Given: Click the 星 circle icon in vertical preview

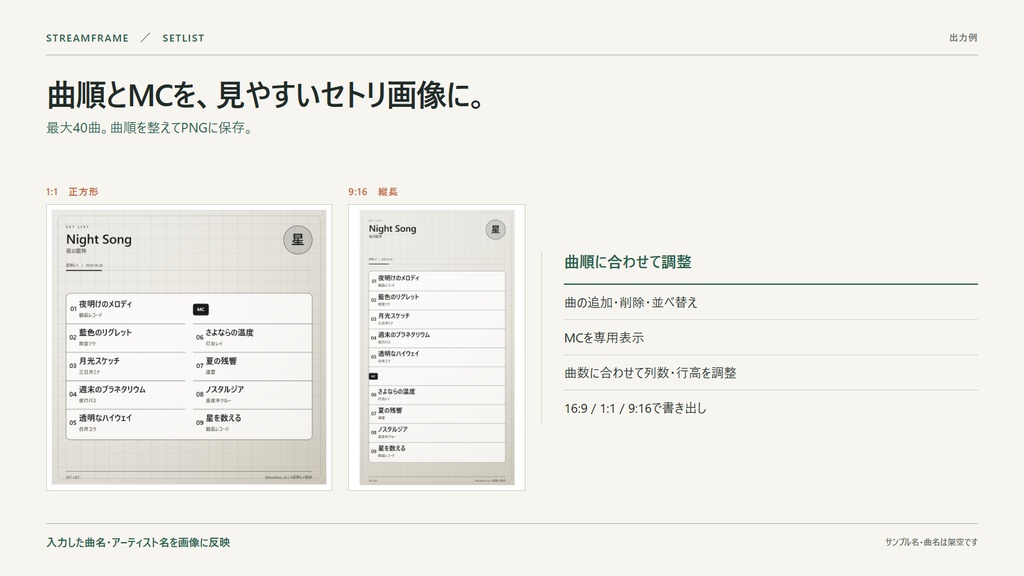Looking at the screenshot, I should 495,229.
